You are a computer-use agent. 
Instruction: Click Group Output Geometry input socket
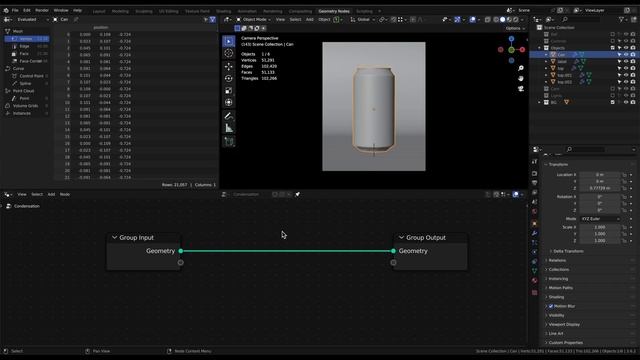pyautogui.click(x=393, y=251)
